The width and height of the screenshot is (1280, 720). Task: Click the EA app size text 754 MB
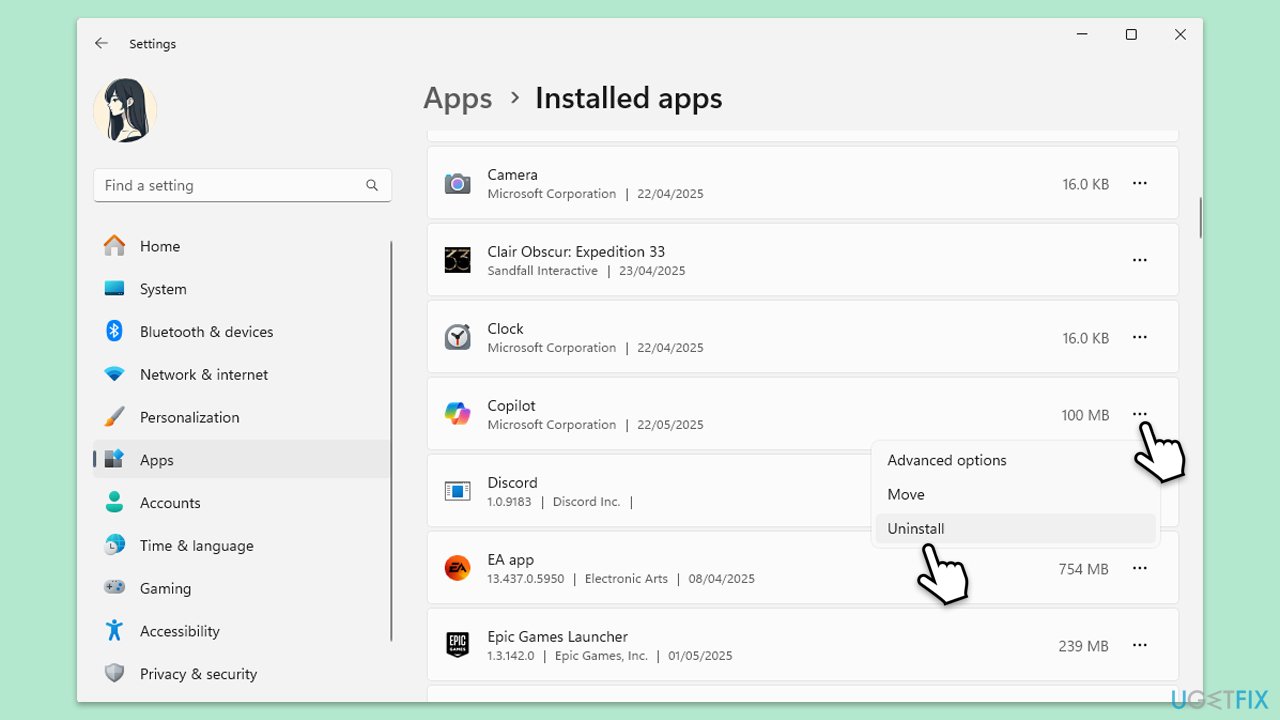tap(1084, 569)
